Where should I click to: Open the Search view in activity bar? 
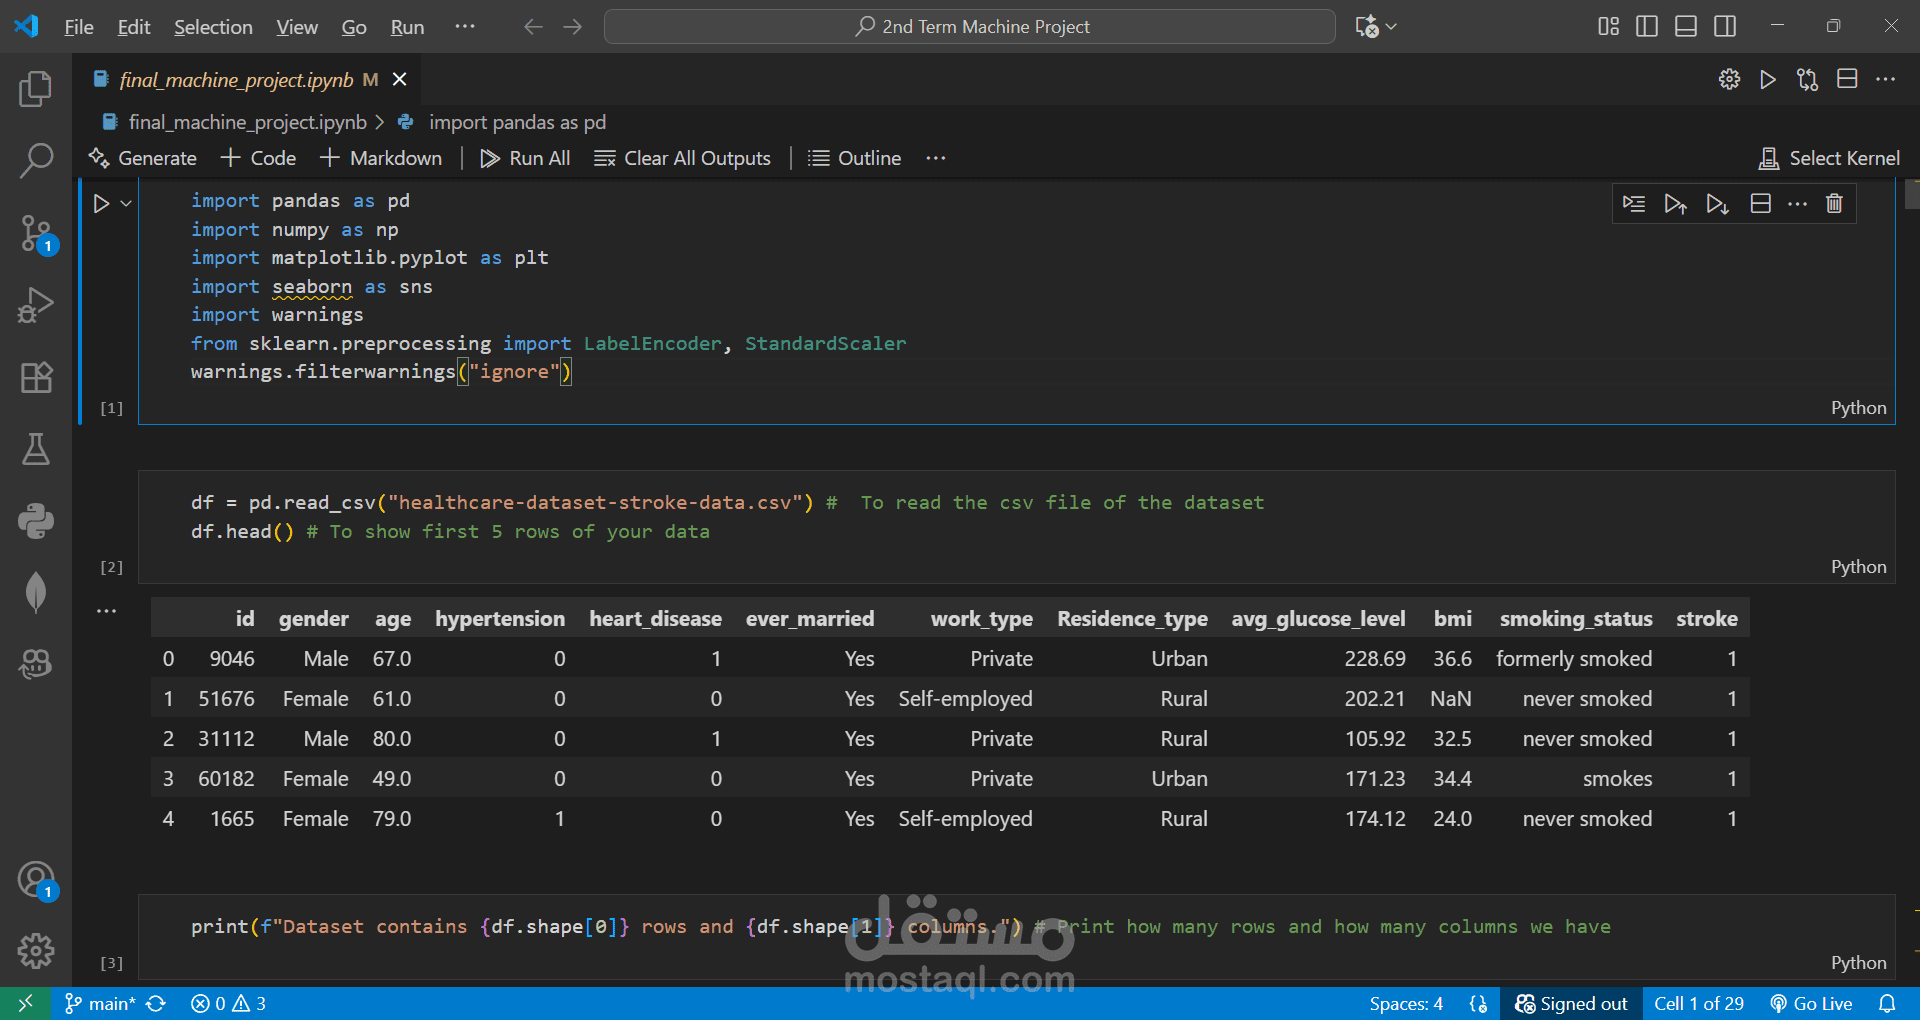[36, 161]
